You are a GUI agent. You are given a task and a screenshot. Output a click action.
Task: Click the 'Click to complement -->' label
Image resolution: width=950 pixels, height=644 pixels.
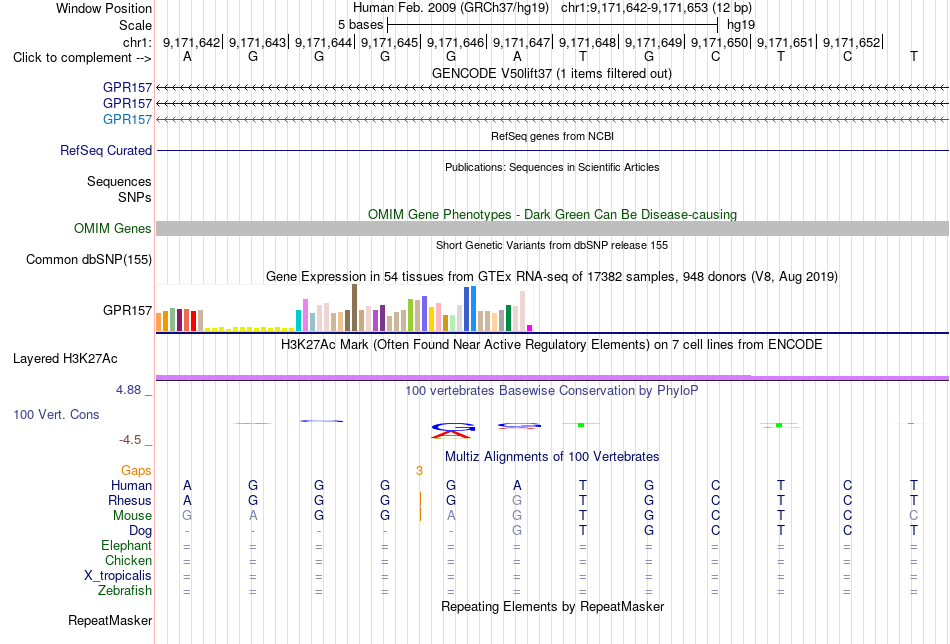click(x=82, y=58)
